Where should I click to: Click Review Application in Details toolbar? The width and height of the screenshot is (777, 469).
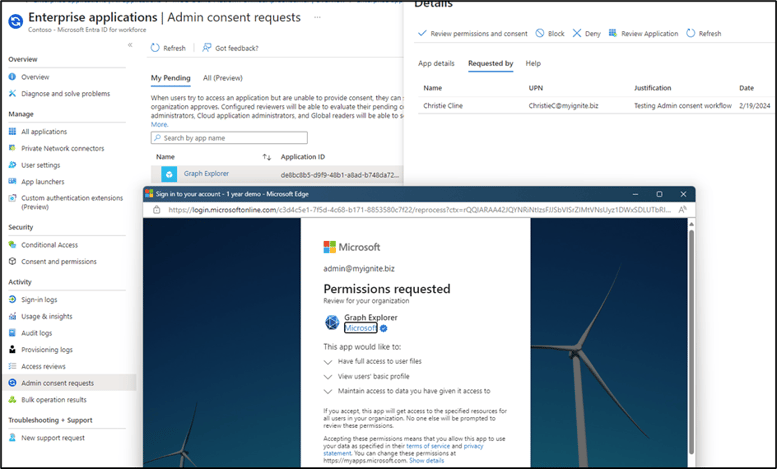click(643, 34)
